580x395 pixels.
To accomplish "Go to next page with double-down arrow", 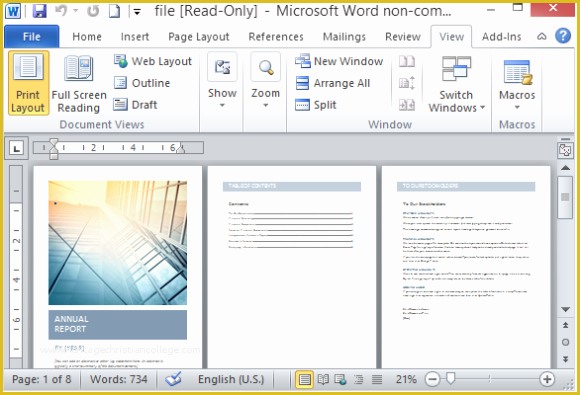I will click(x=565, y=359).
